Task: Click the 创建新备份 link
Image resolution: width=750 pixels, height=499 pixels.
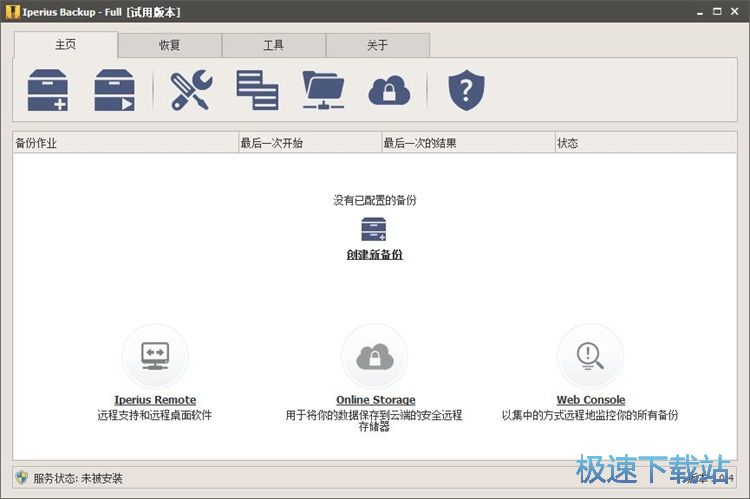Action: click(375, 255)
